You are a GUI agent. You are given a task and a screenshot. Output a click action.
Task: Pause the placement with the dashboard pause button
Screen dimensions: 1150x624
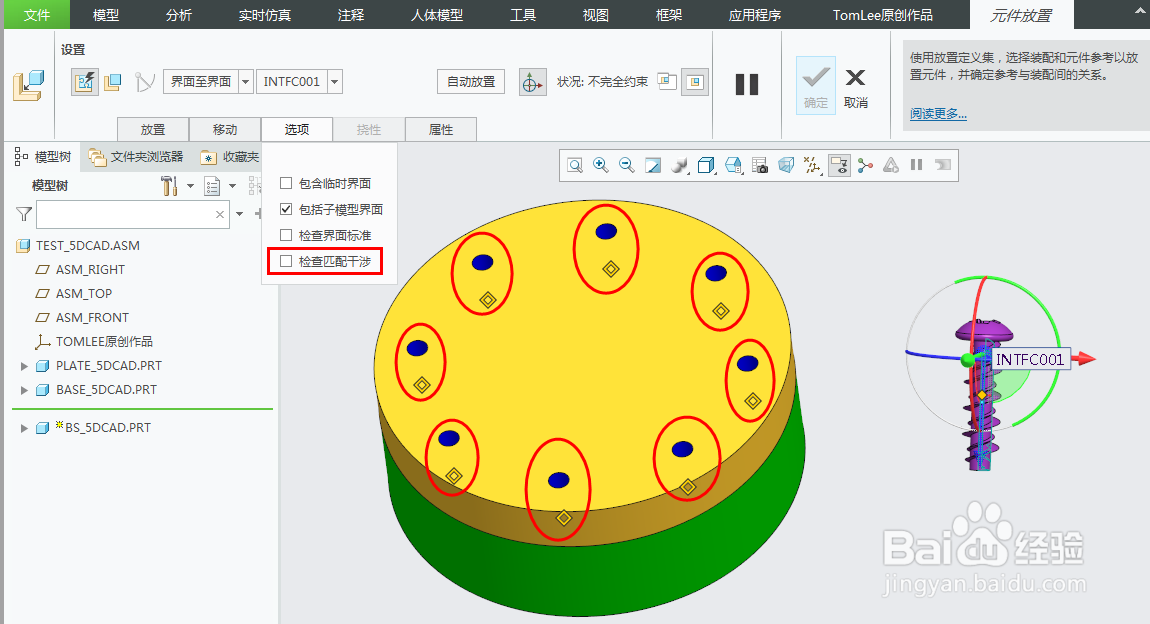coord(747,84)
